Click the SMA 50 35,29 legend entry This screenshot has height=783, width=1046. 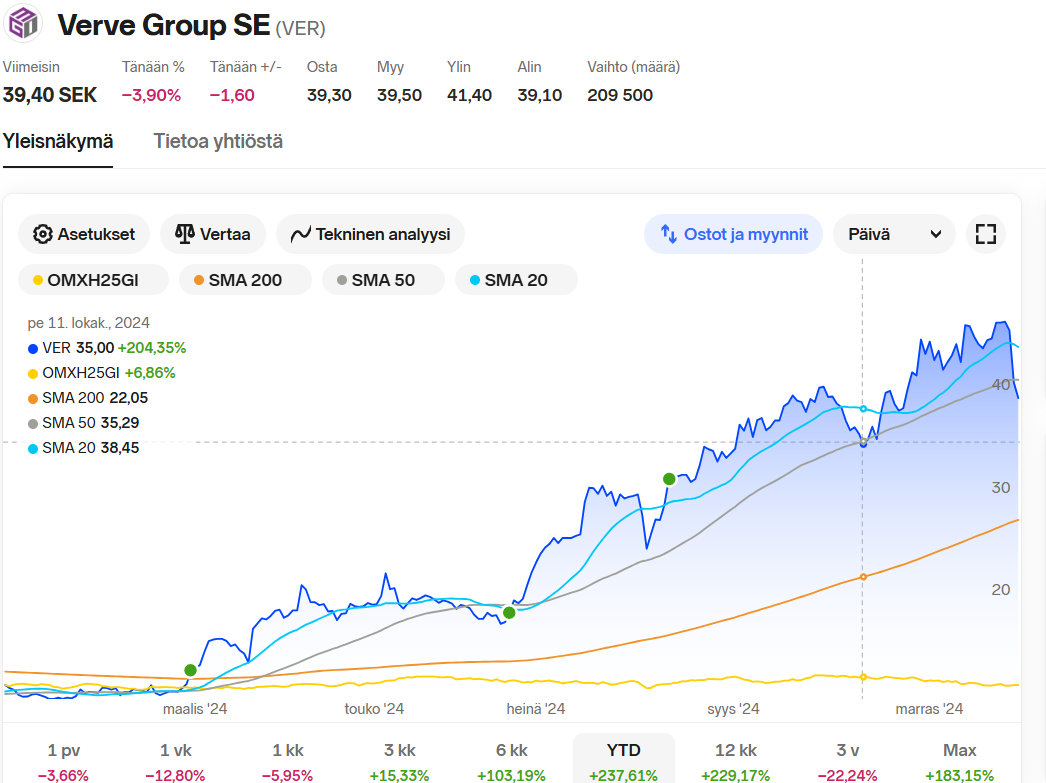point(83,423)
